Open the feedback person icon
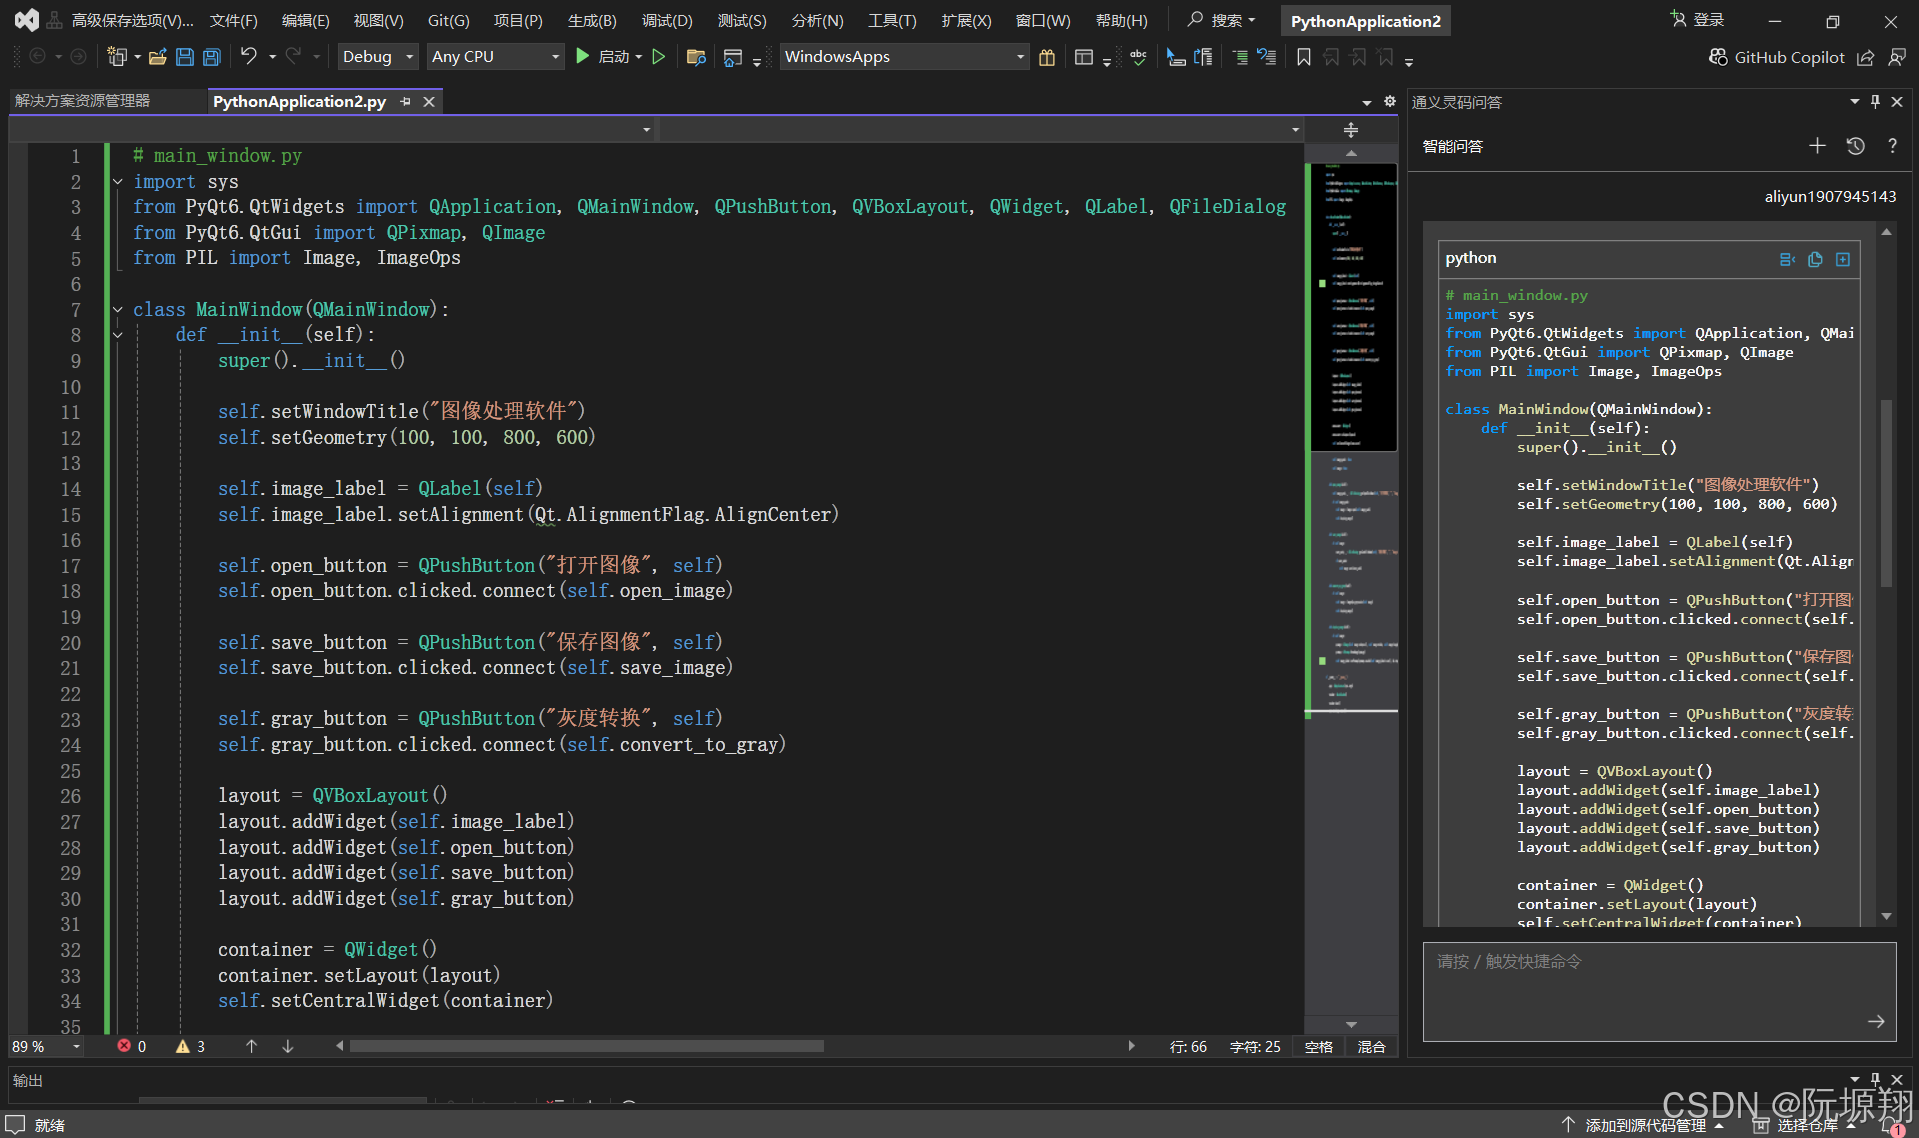This screenshot has height=1138, width=1919. (1896, 58)
